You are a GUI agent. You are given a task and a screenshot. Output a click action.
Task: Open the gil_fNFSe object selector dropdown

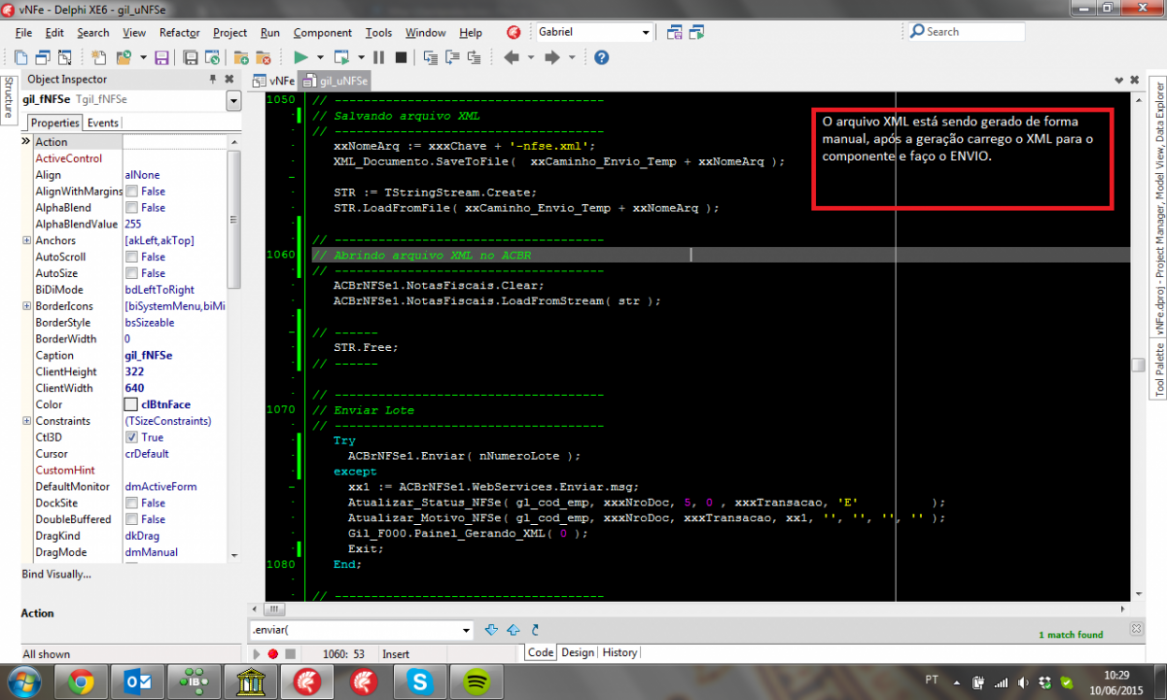pyautogui.click(x=234, y=100)
